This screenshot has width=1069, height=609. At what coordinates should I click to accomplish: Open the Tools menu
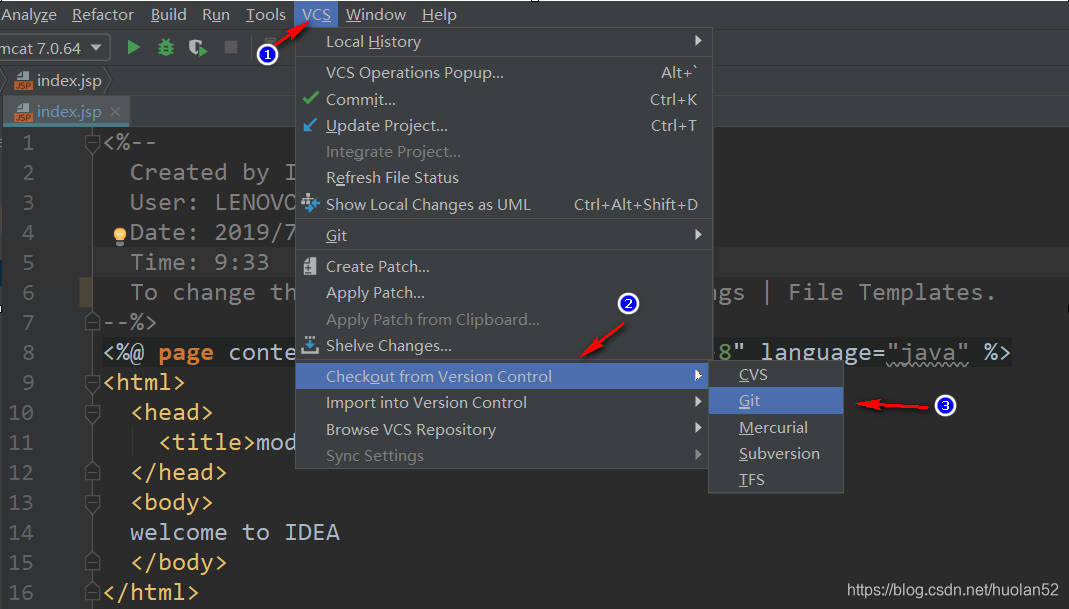[265, 14]
